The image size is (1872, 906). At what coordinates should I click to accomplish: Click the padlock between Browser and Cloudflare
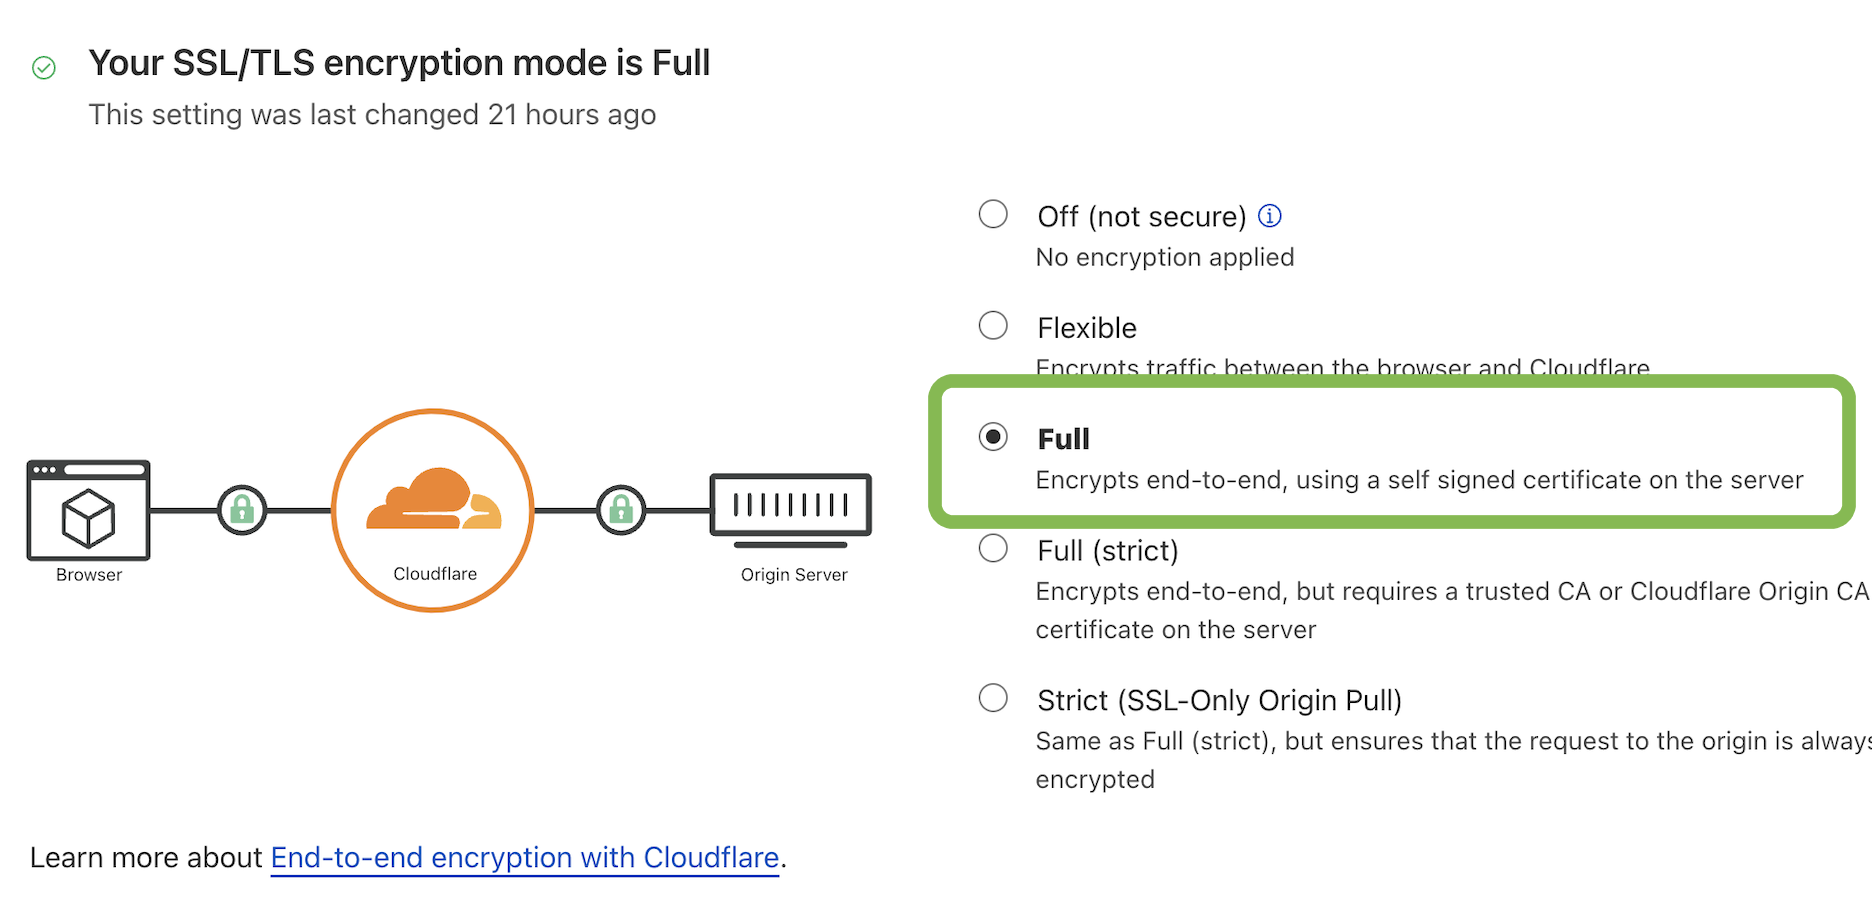point(242,511)
